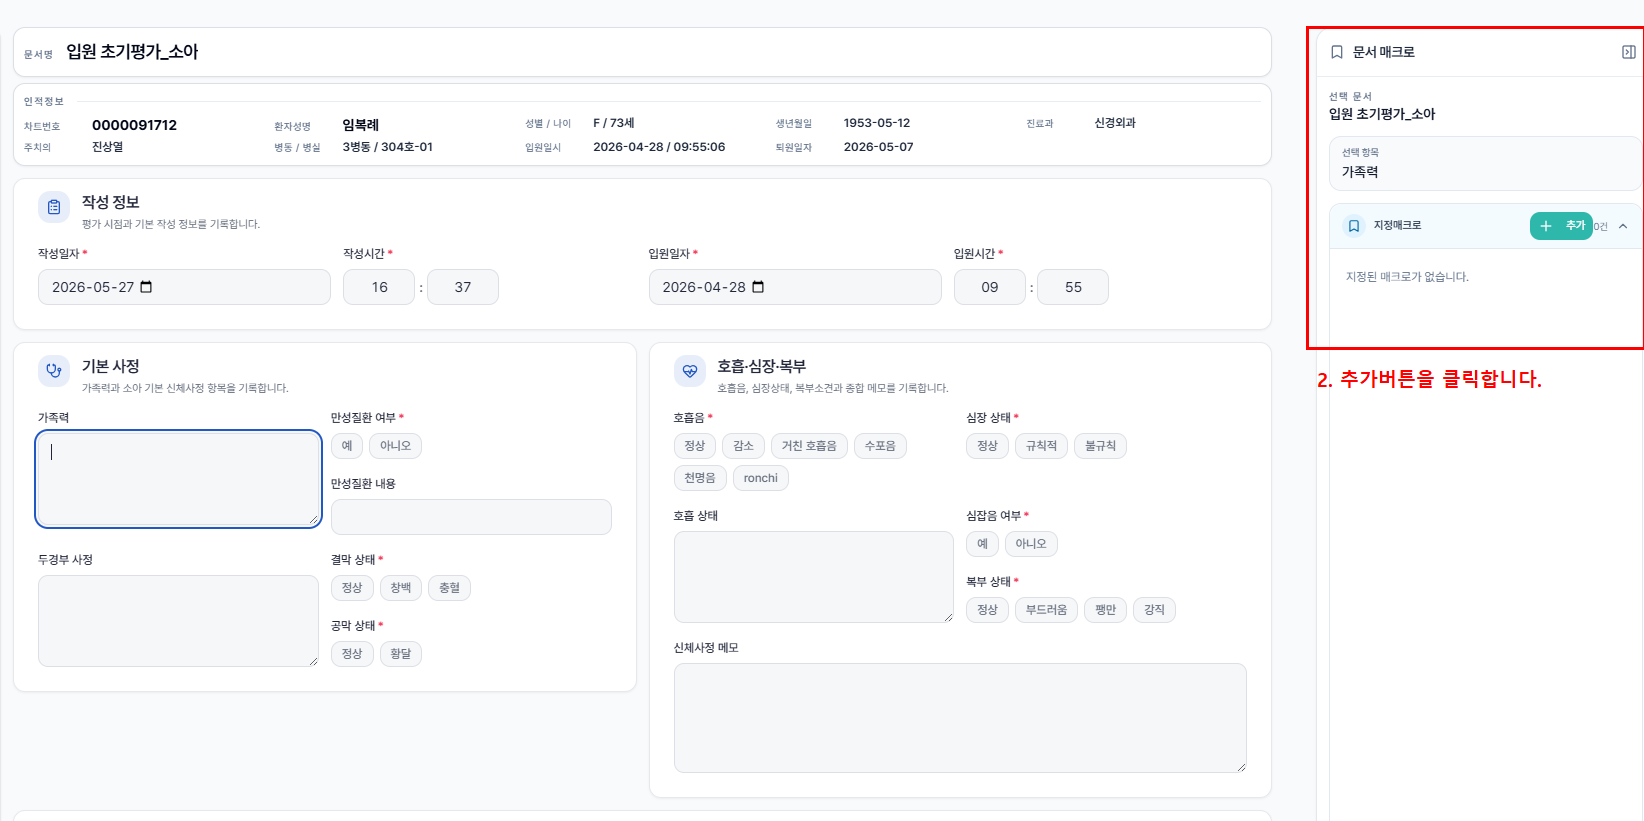Click chart number 0000091712
This screenshot has width=1644, height=821.
click(x=134, y=125)
